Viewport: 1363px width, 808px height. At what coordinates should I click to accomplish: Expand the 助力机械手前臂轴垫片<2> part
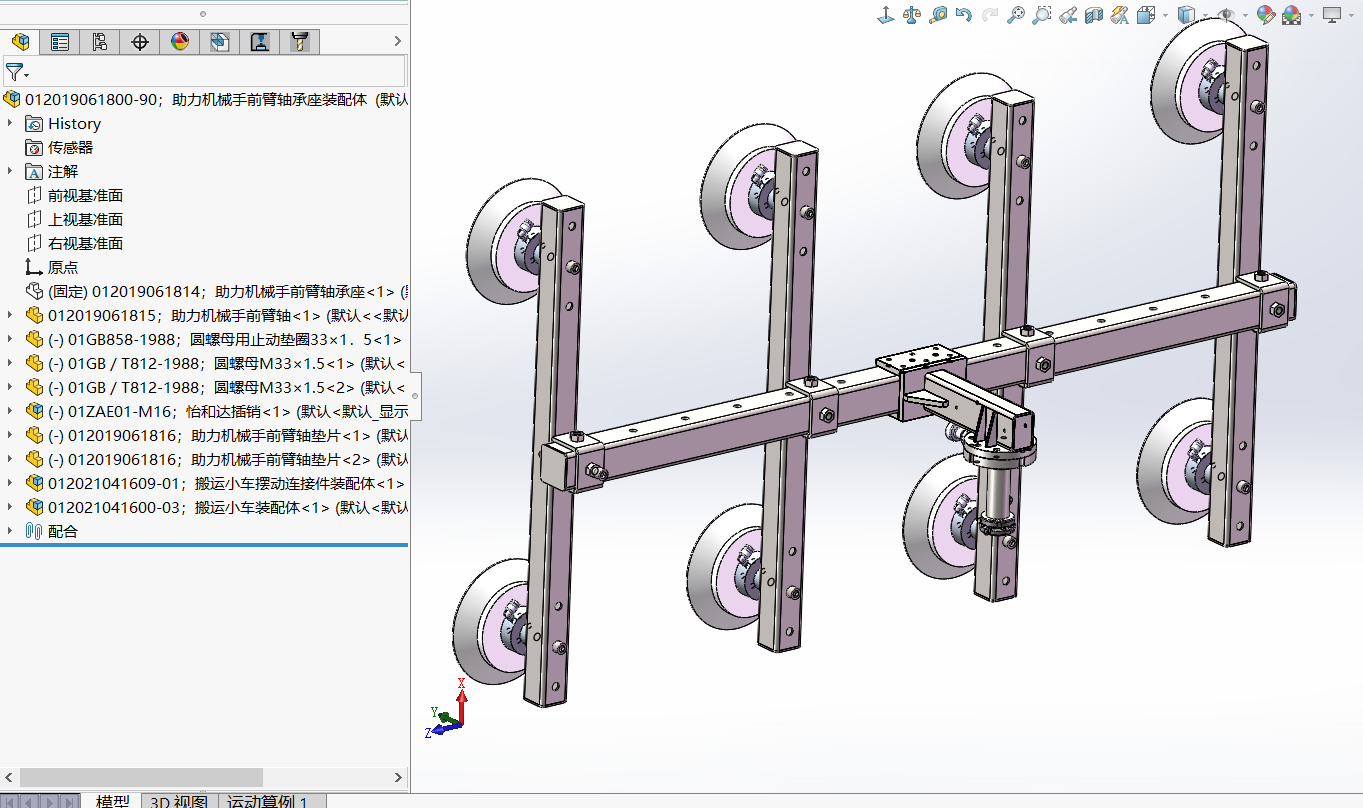pyautogui.click(x=10, y=459)
